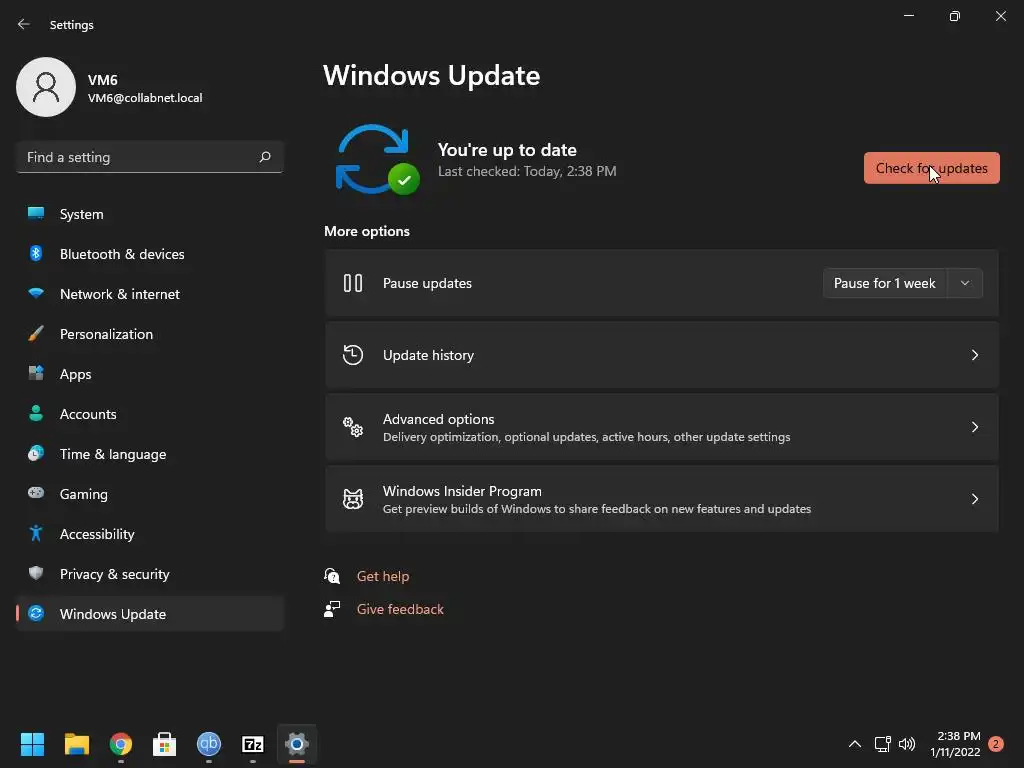The width and height of the screenshot is (1024, 768).
Task: Click the Windows Update sync icon in sidebar
Action: click(36, 613)
